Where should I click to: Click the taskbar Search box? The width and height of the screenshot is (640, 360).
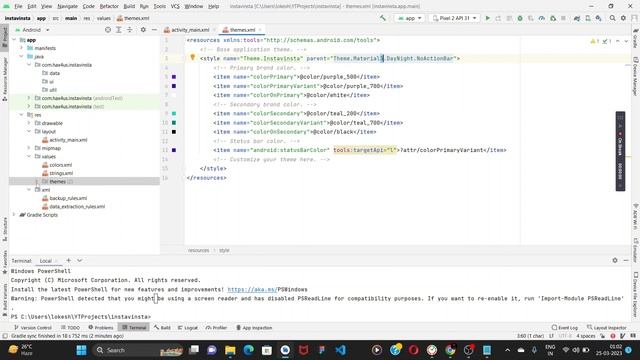pyautogui.click(x=139, y=350)
